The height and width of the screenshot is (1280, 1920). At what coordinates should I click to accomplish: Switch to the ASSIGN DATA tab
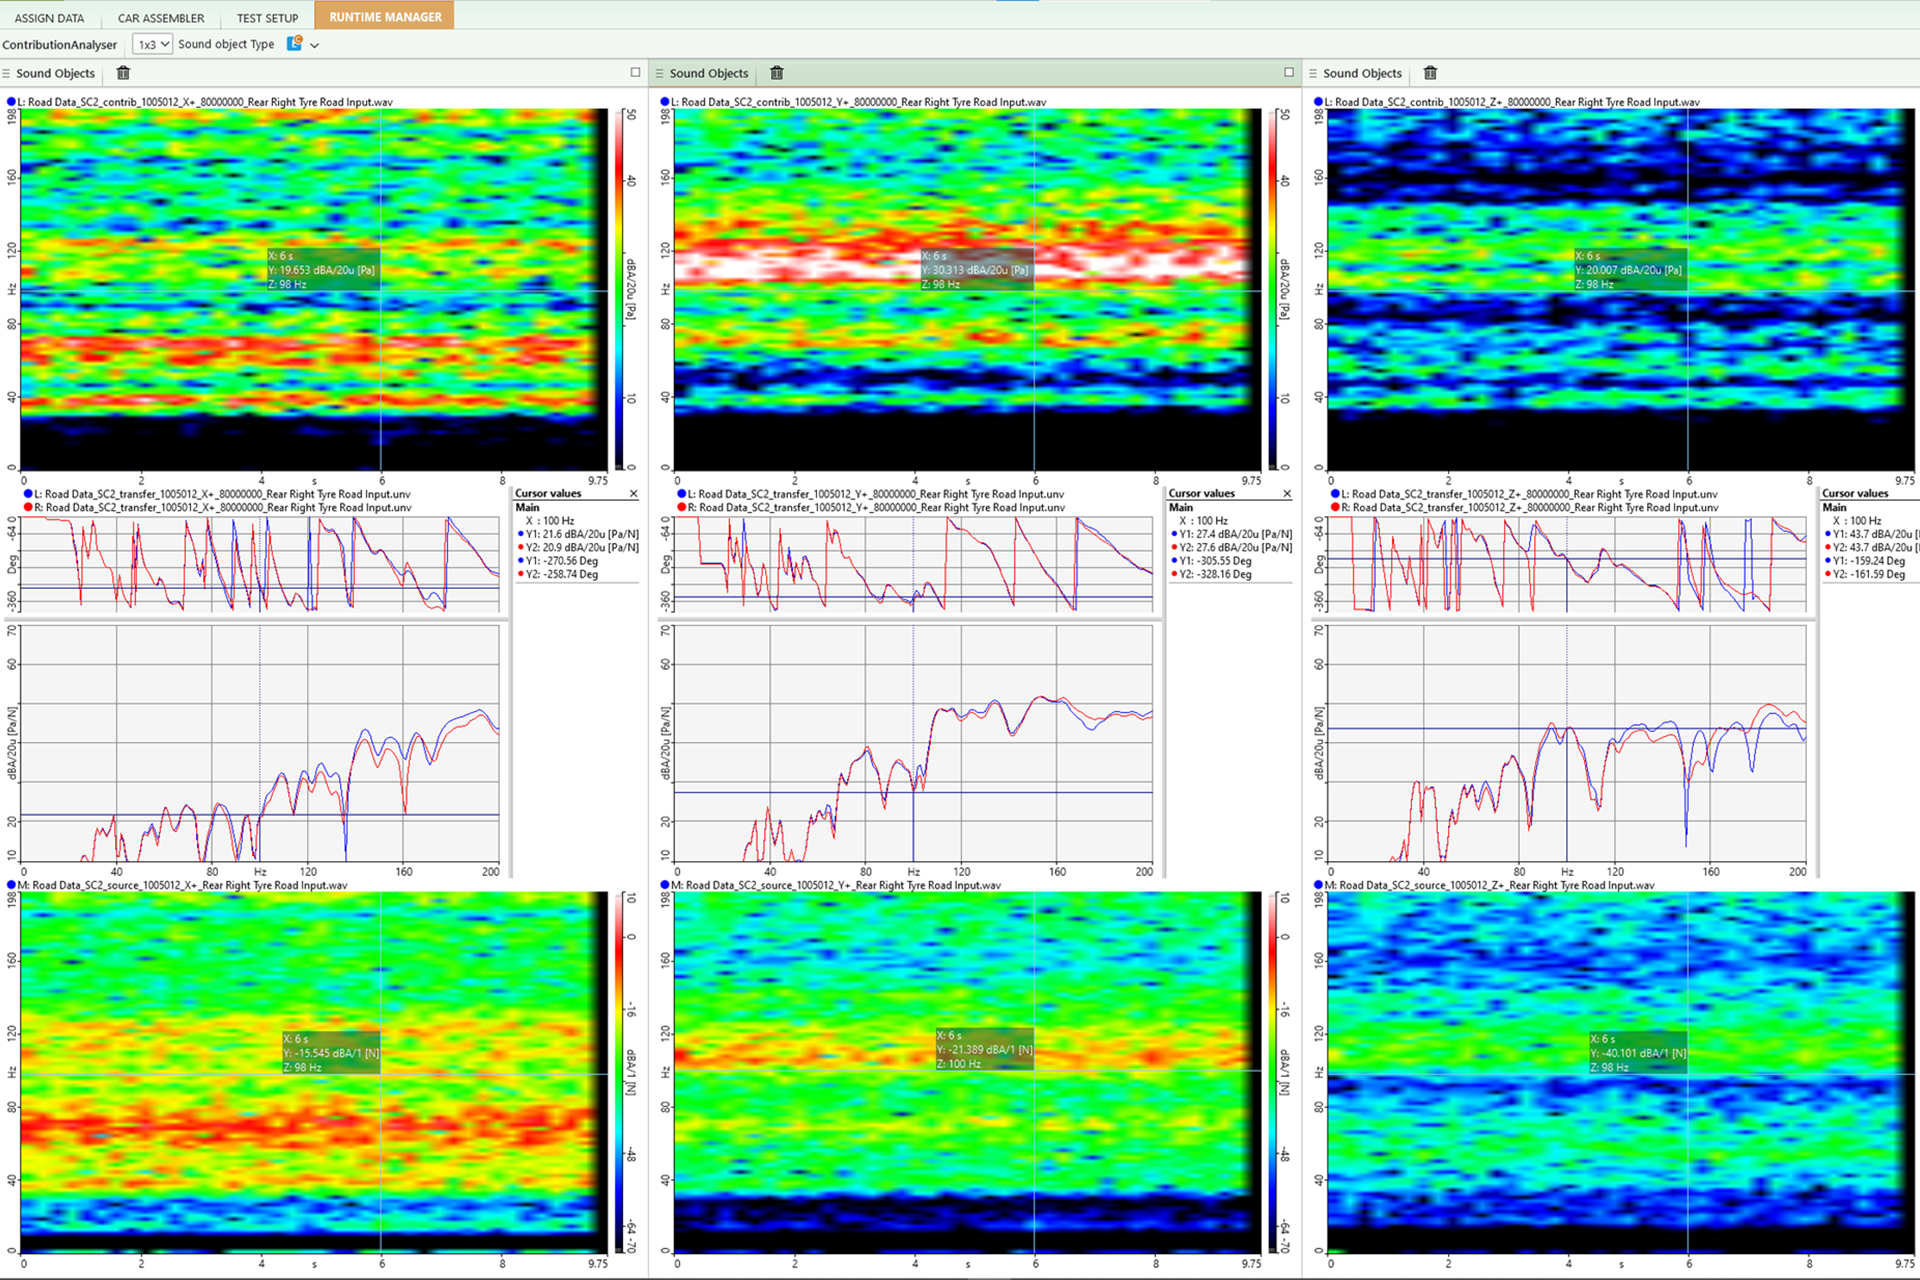49,17
